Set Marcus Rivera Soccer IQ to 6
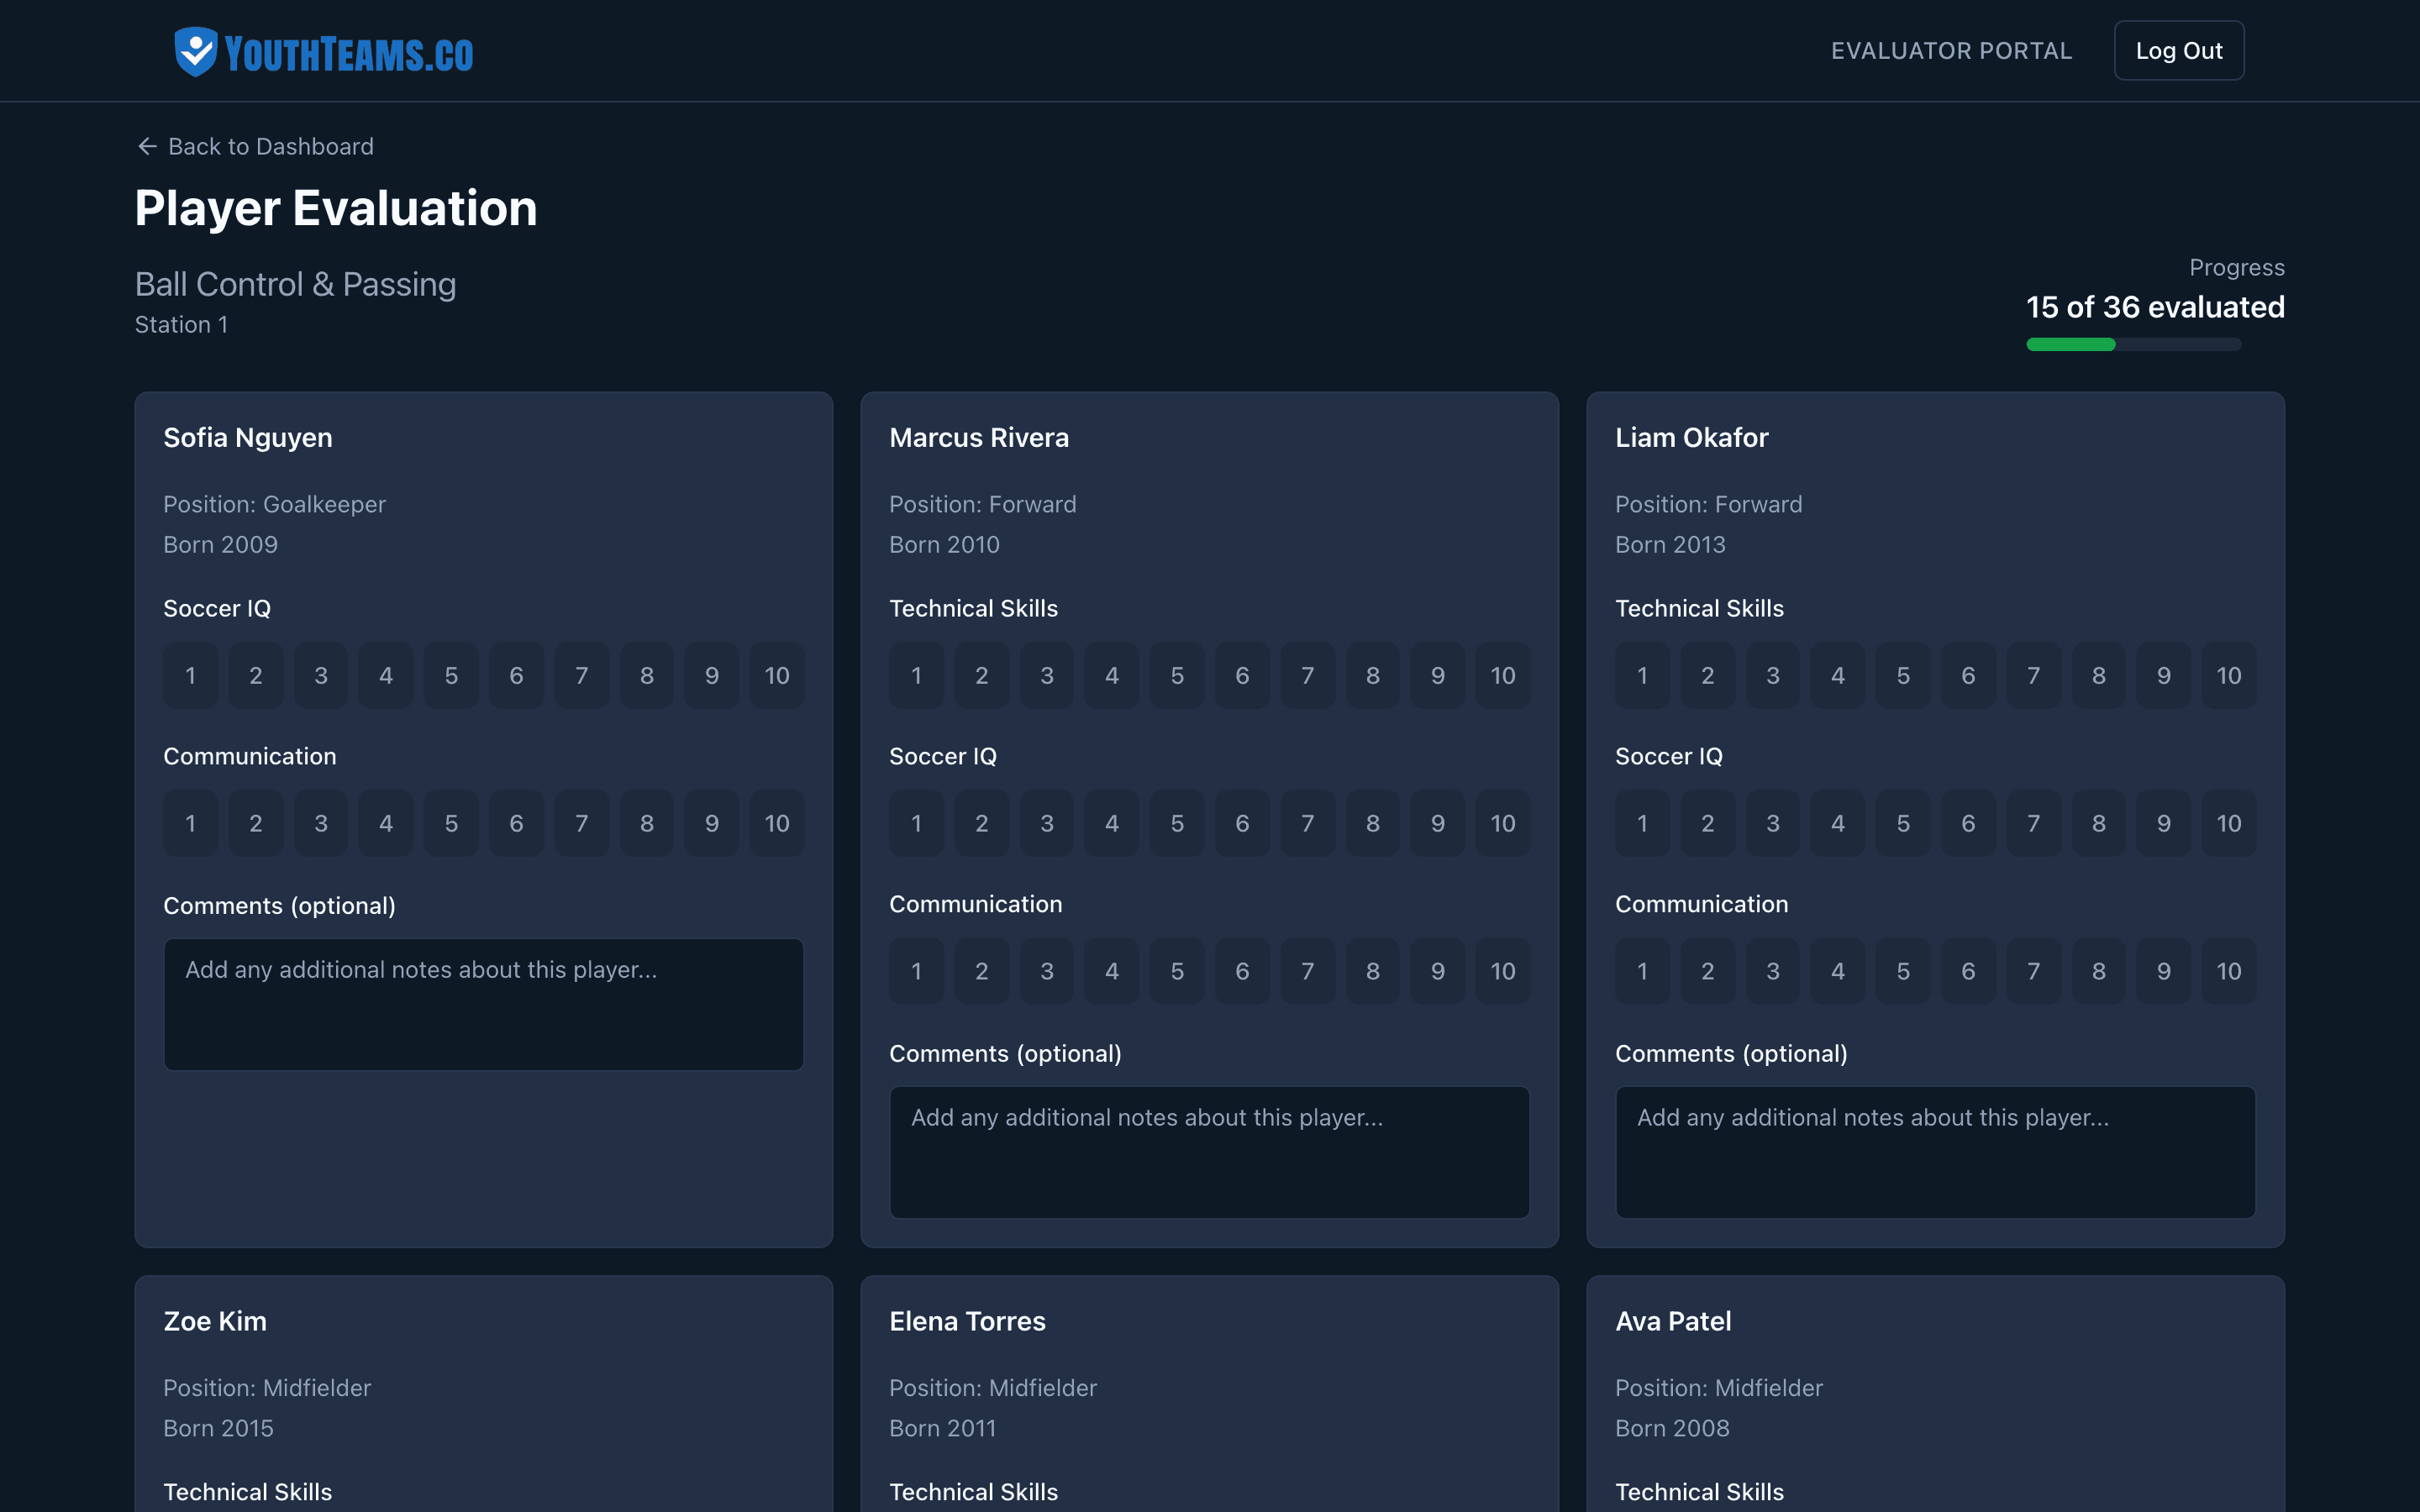2420x1512 pixels. click(1242, 824)
